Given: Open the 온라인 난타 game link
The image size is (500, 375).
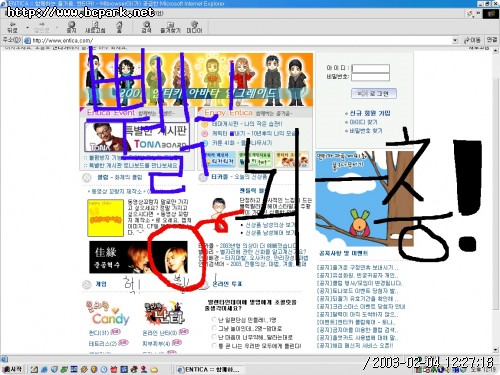Looking at the screenshot, I should pos(159,333).
